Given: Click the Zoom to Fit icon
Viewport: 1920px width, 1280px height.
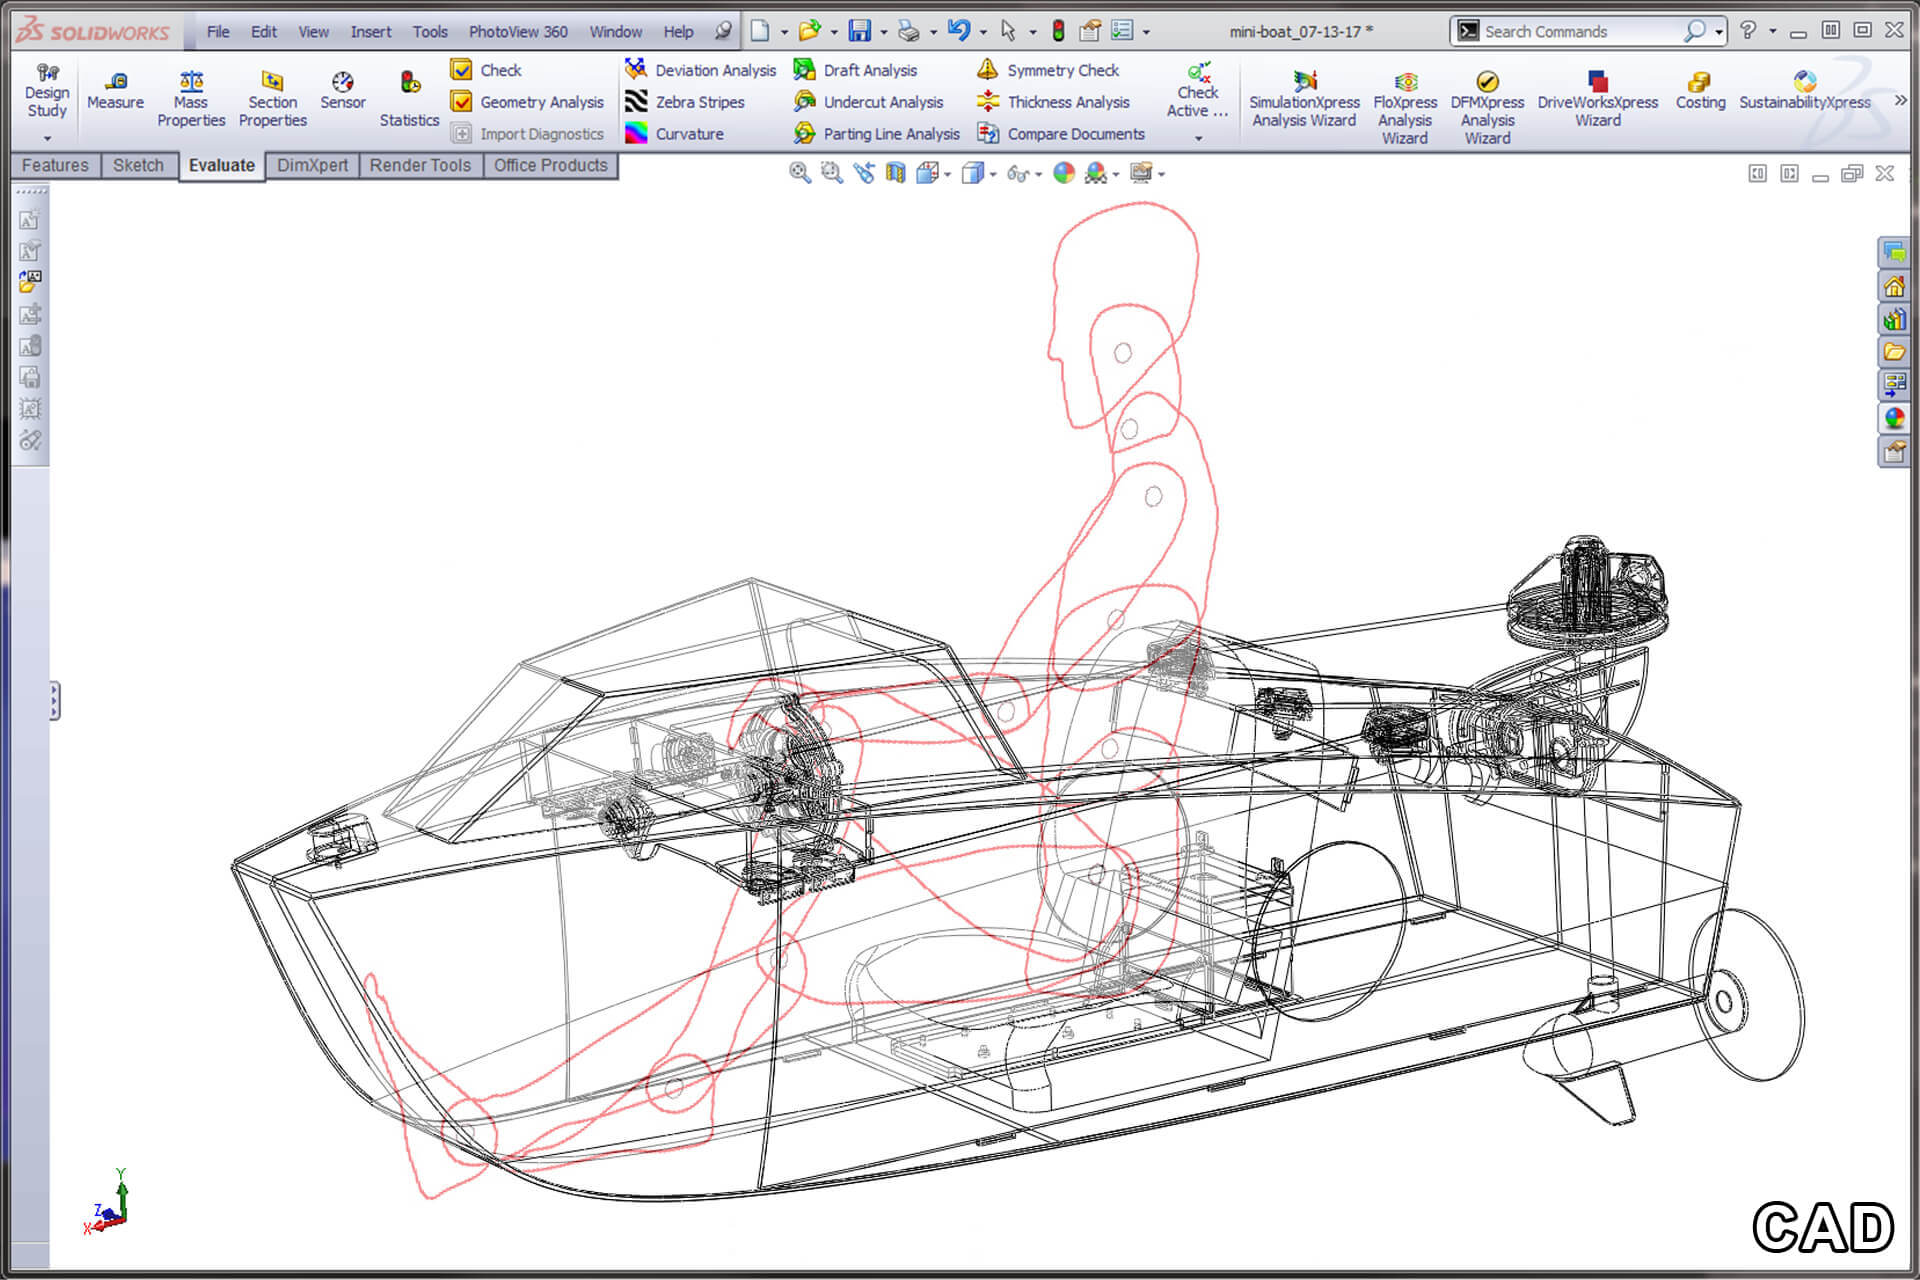Looking at the screenshot, I should click(x=798, y=173).
